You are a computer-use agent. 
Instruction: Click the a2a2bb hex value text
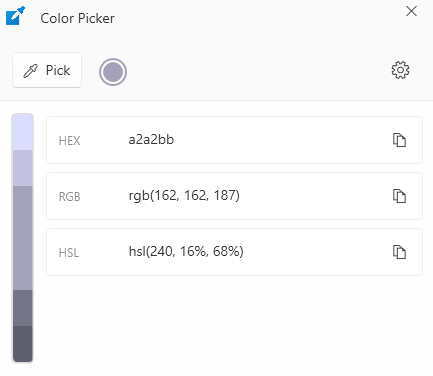tap(151, 139)
